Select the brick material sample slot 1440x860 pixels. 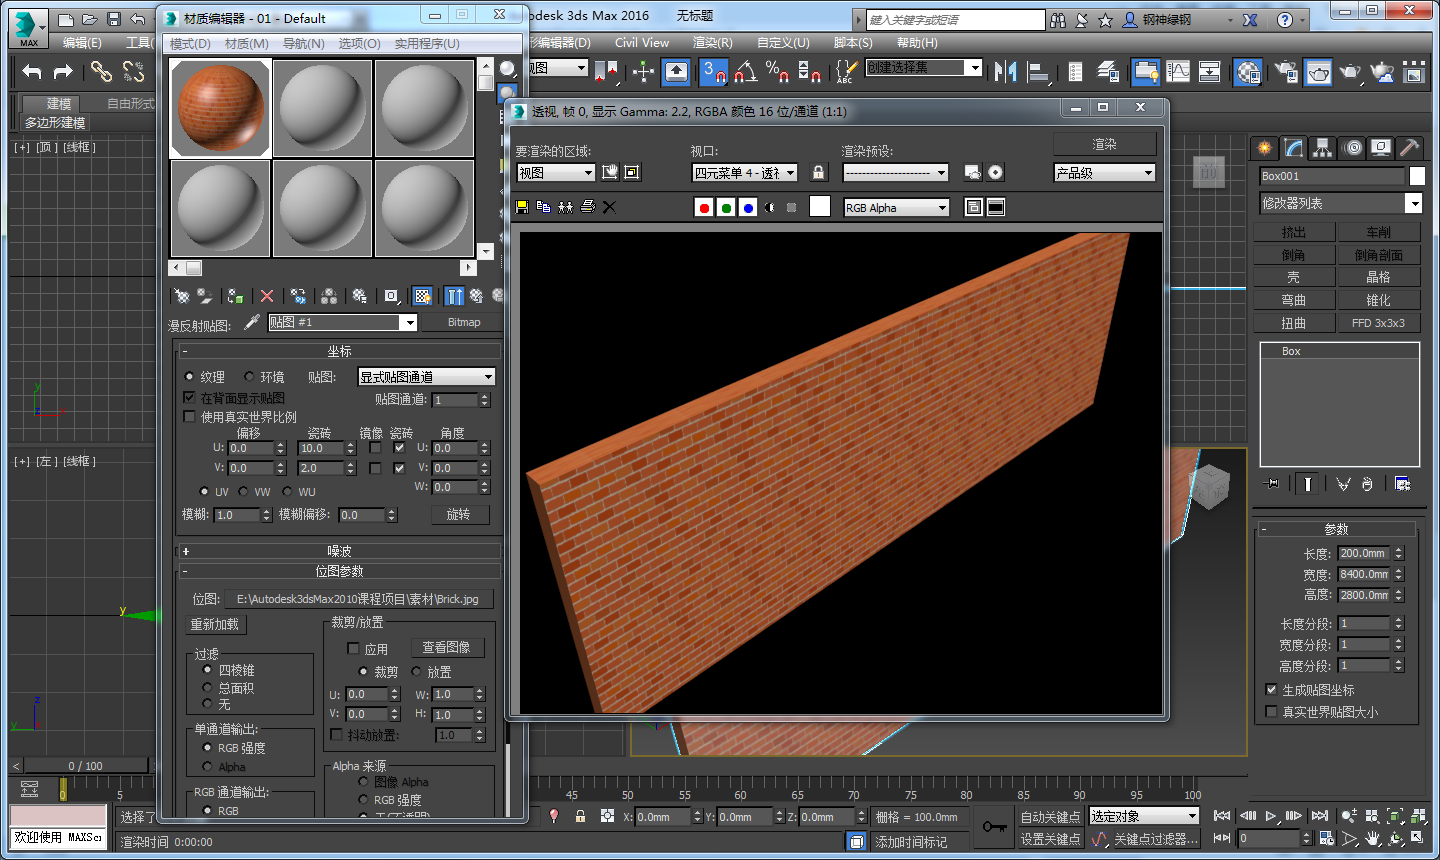(x=221, y=108)
